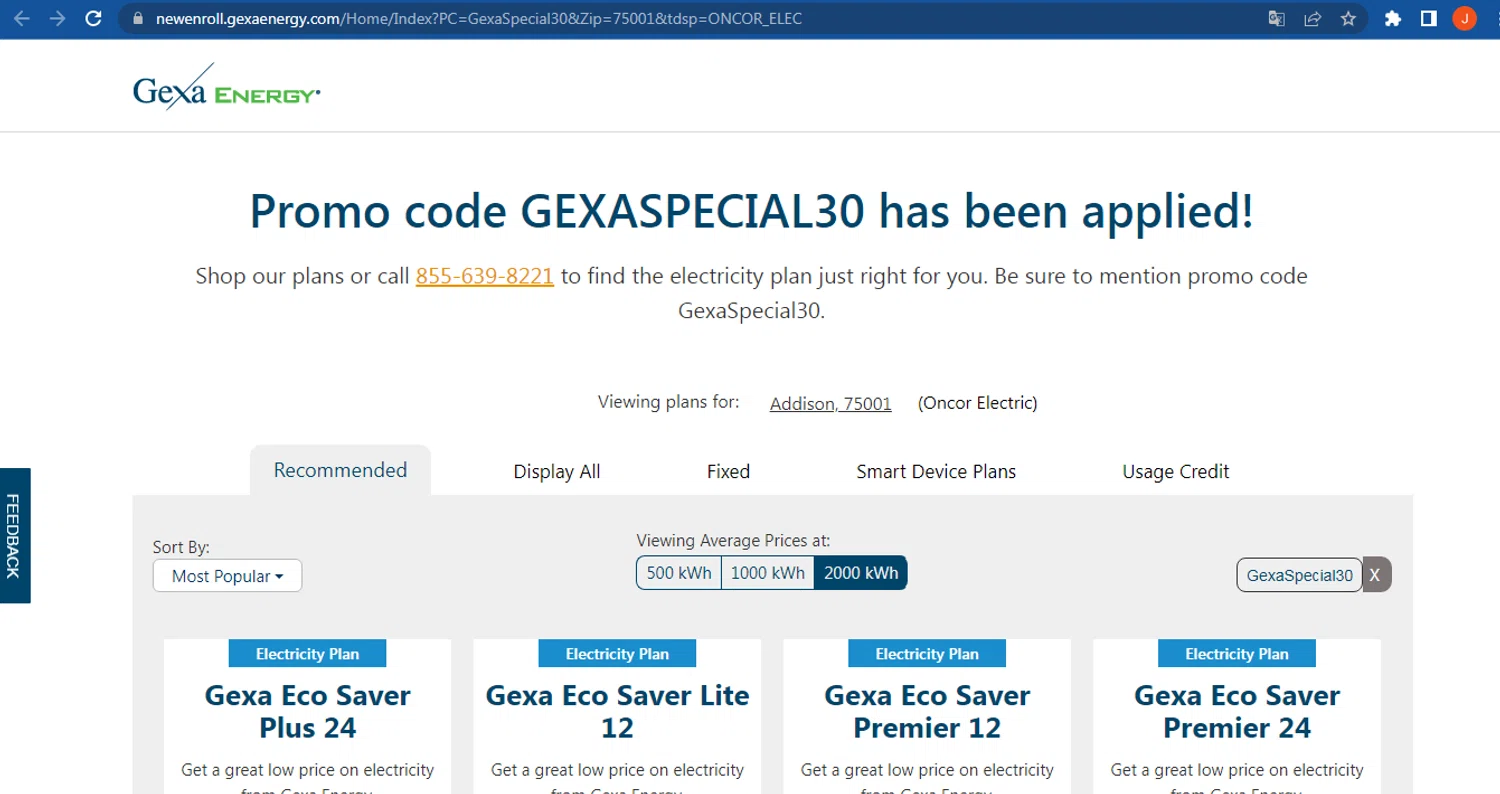
Task: Select 1000 kWh average price view
Action: click(768, 573)
